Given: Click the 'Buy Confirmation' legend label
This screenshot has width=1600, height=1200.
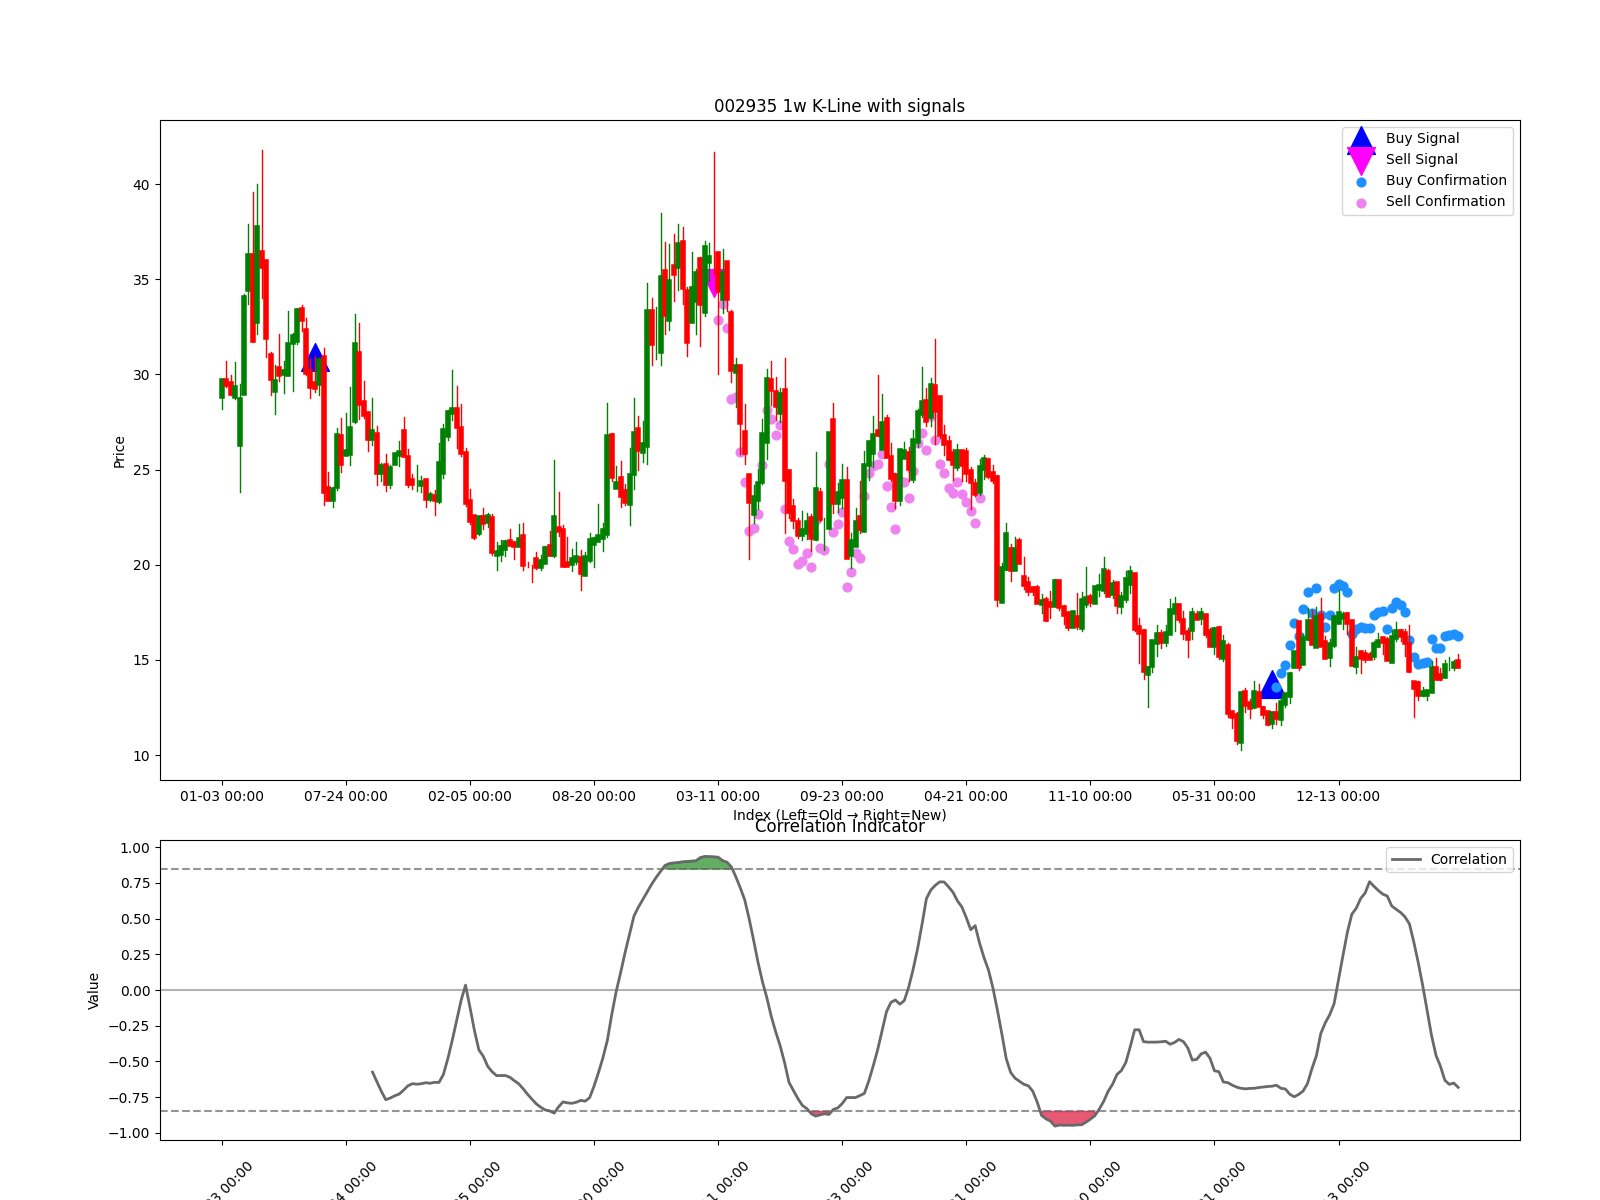Looking at the screenshot, I should coord(1446,180).
